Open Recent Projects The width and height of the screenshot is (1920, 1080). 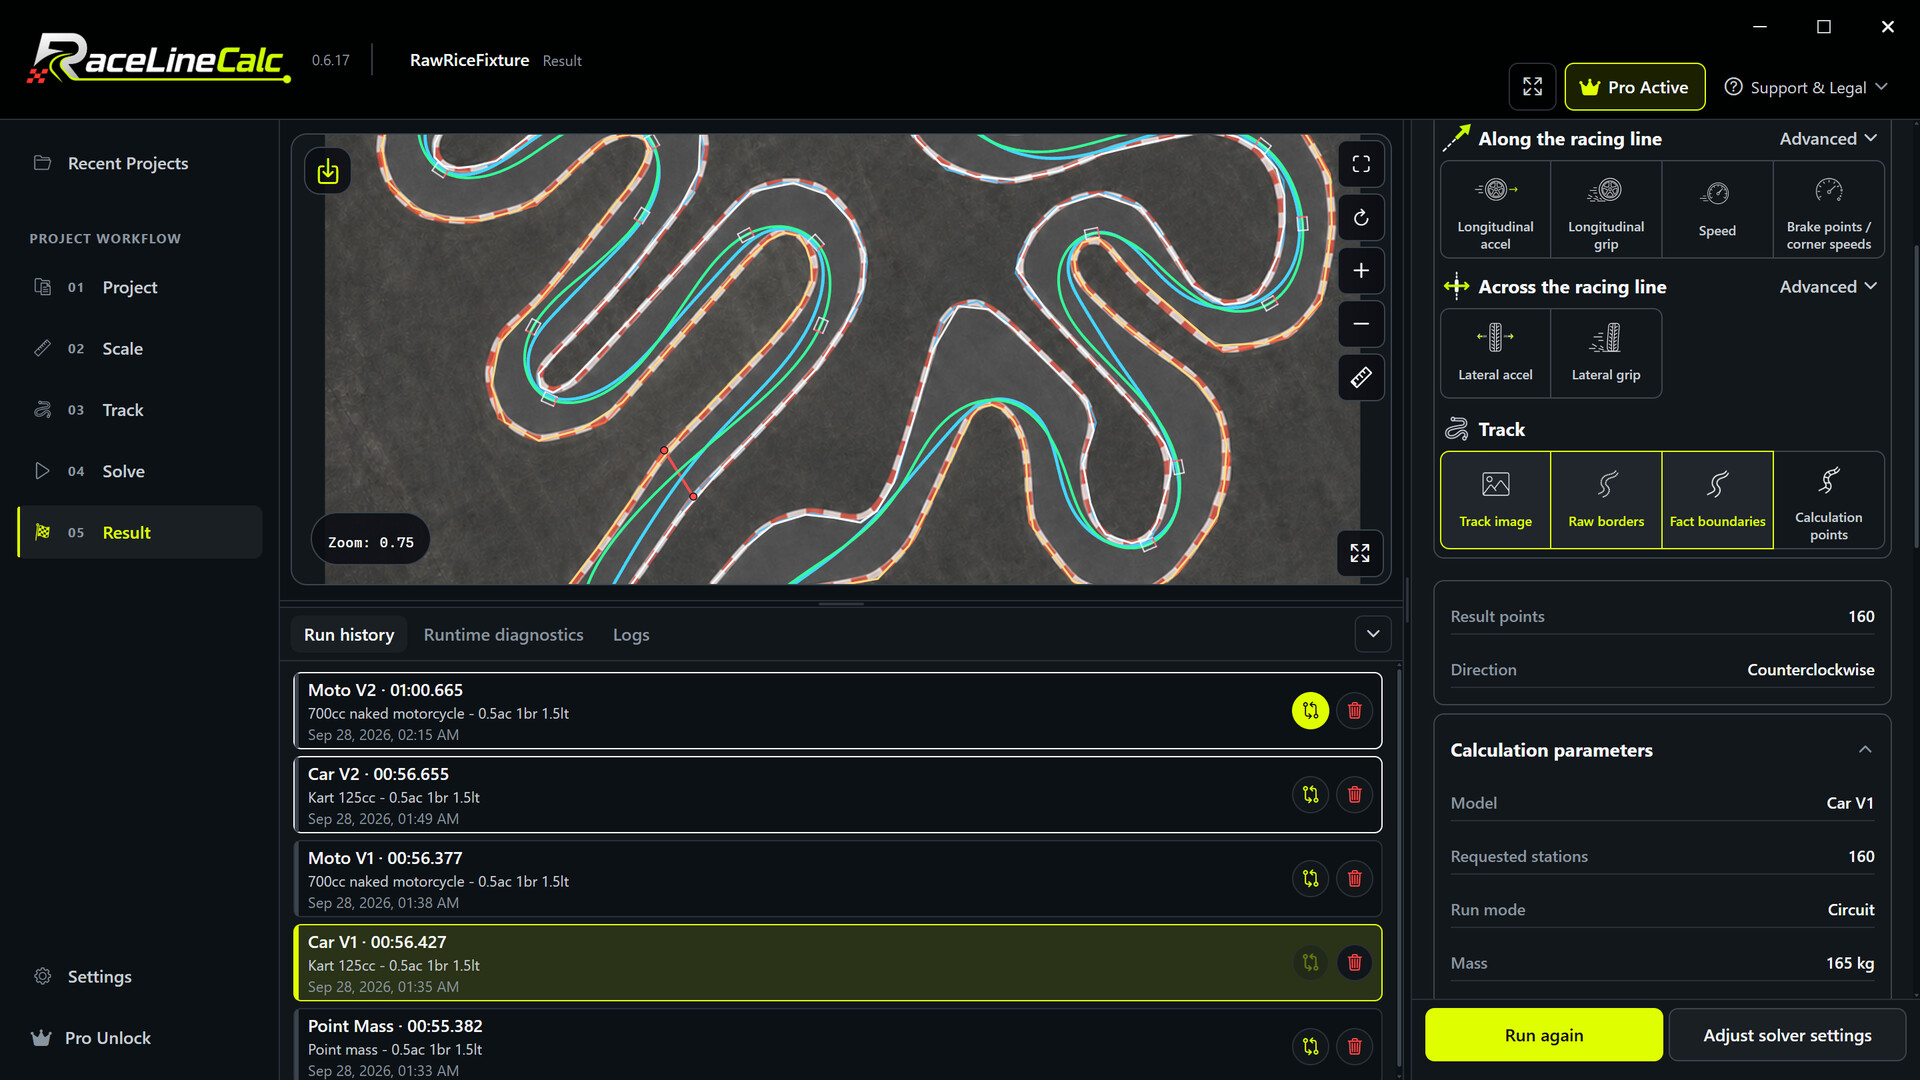140,163
